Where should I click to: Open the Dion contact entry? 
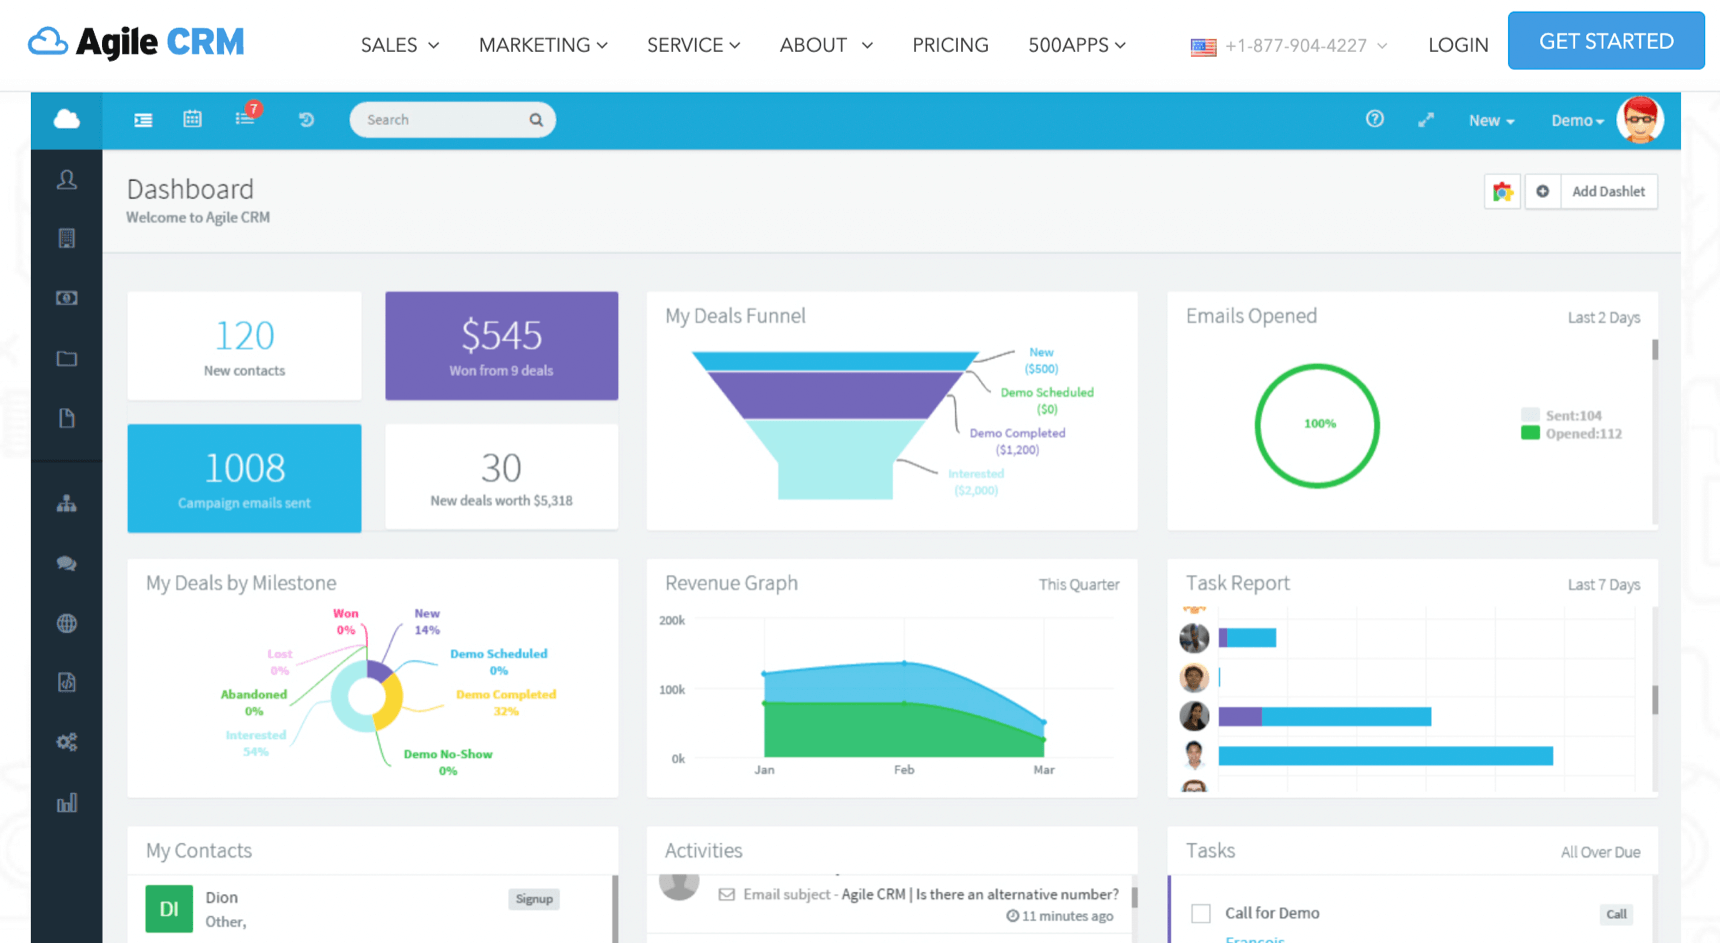[x=370, y=909]
